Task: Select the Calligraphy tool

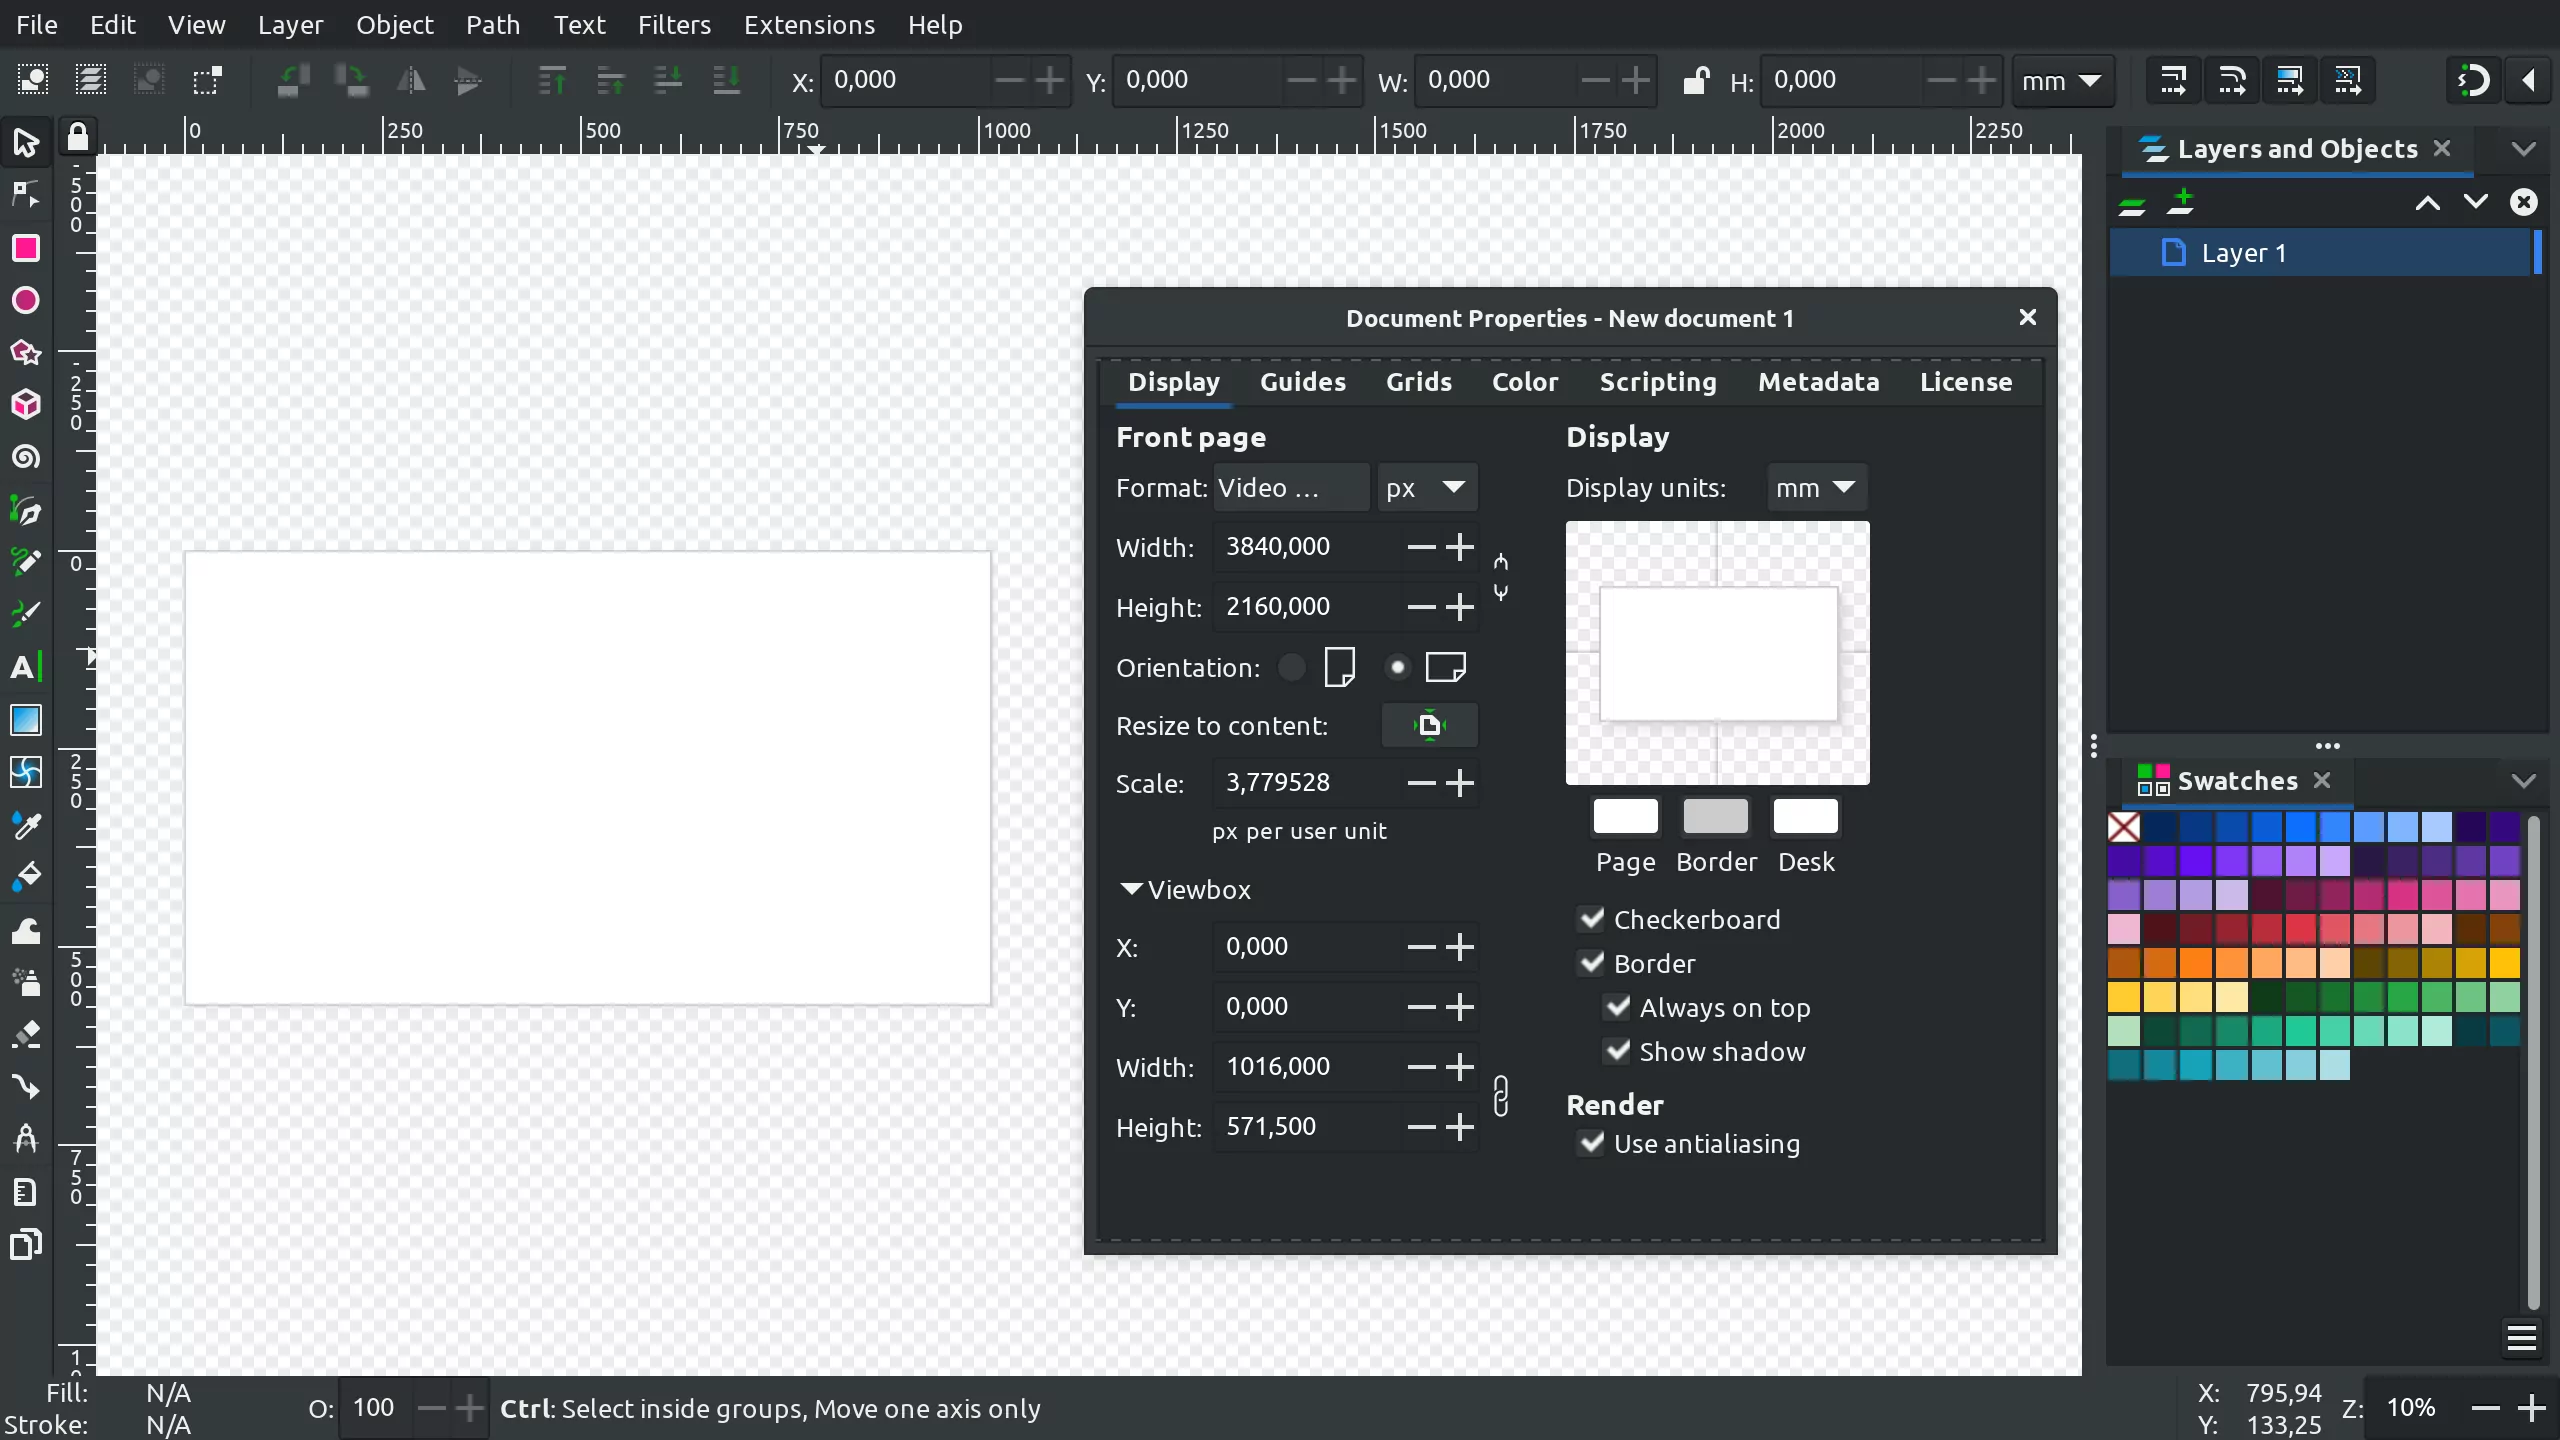Action: coord(26,614)
